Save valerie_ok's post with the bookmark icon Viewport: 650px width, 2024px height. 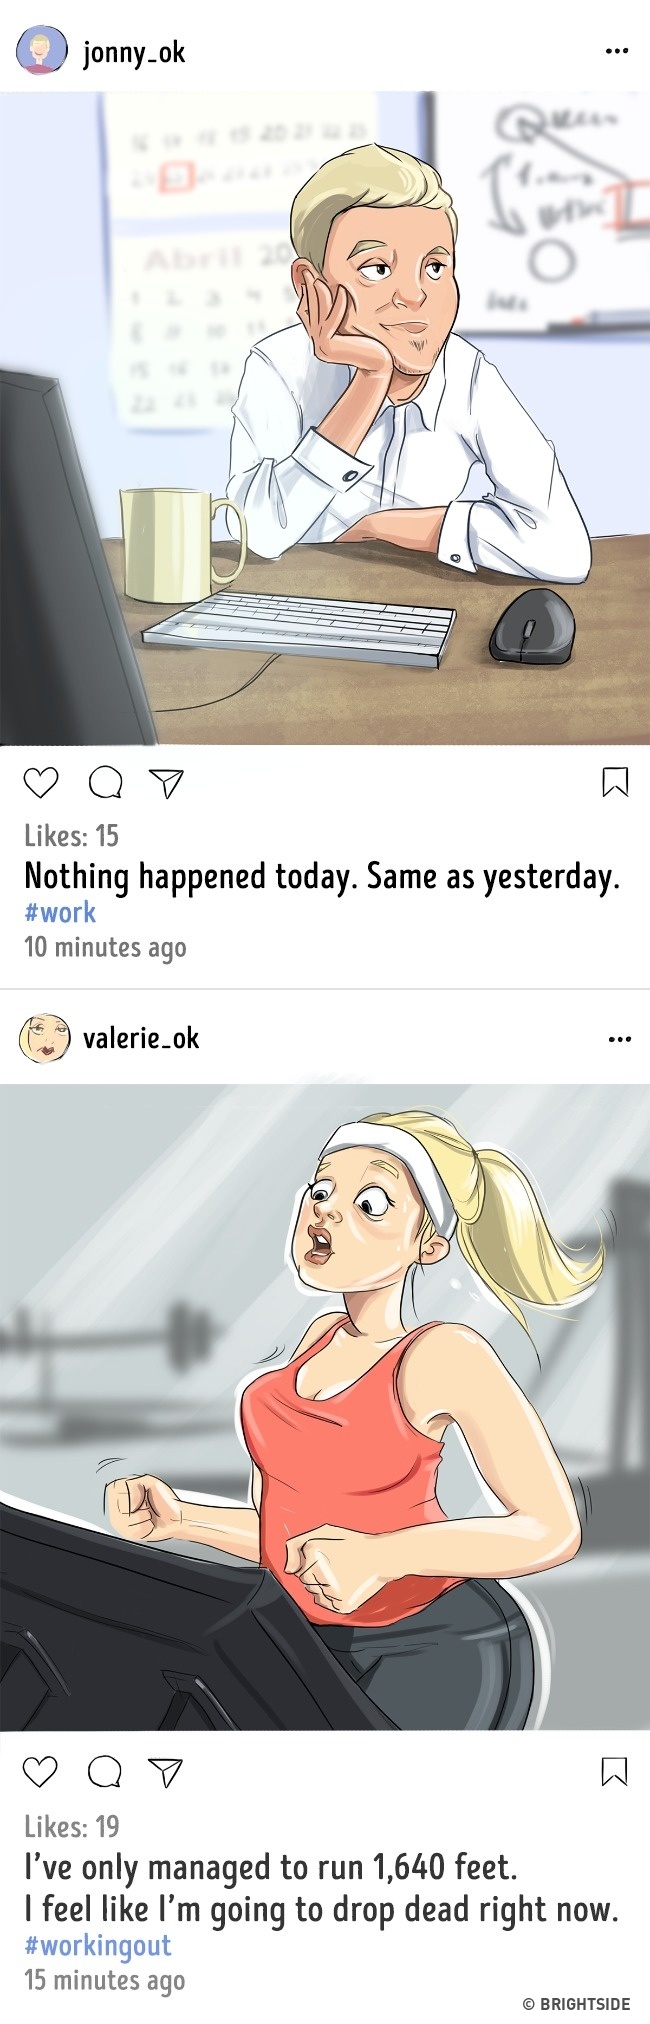coord(614,1771)
